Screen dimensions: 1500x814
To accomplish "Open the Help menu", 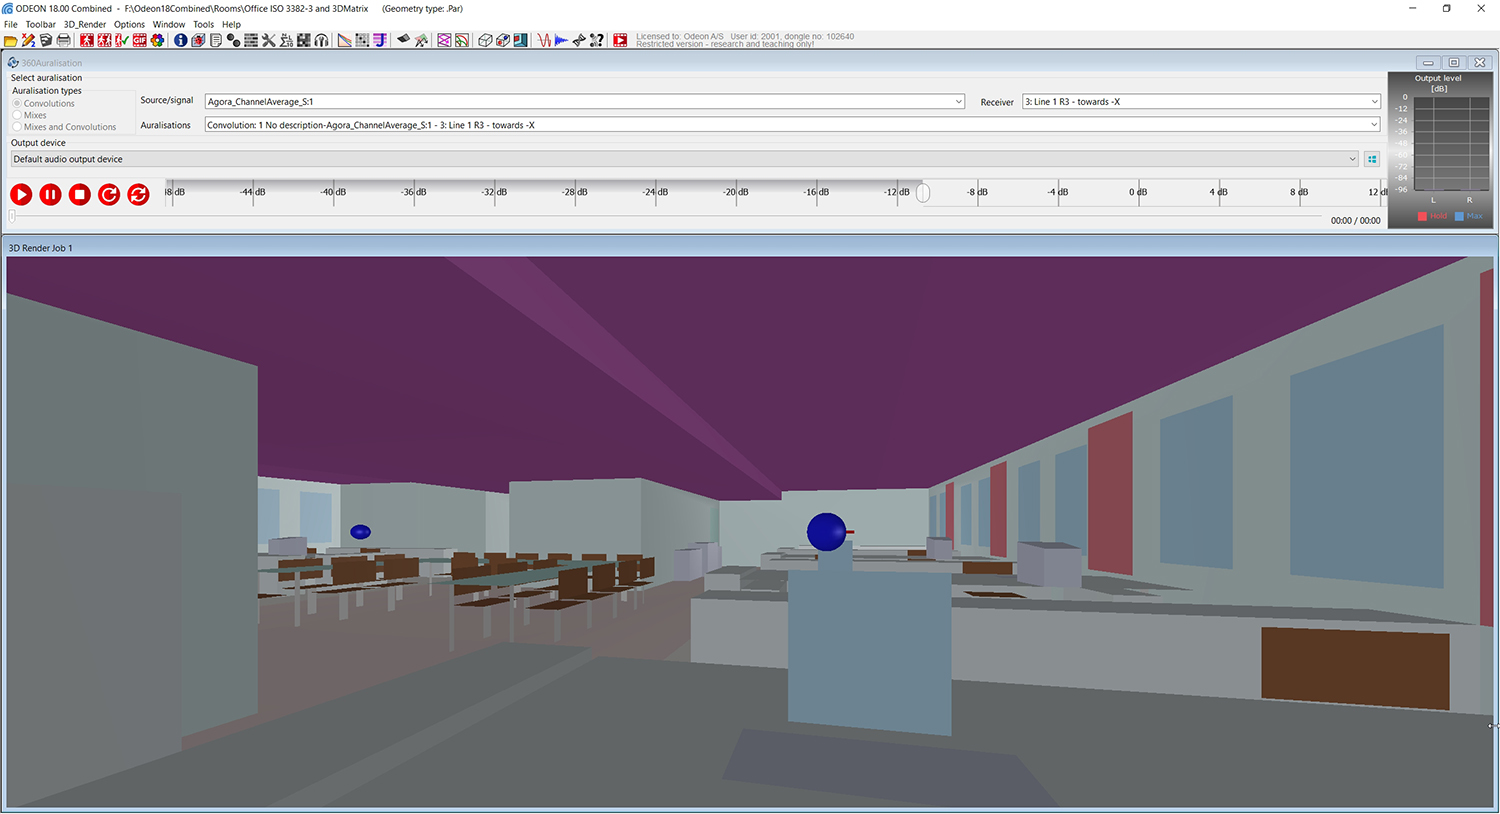I will coord(231,24).
